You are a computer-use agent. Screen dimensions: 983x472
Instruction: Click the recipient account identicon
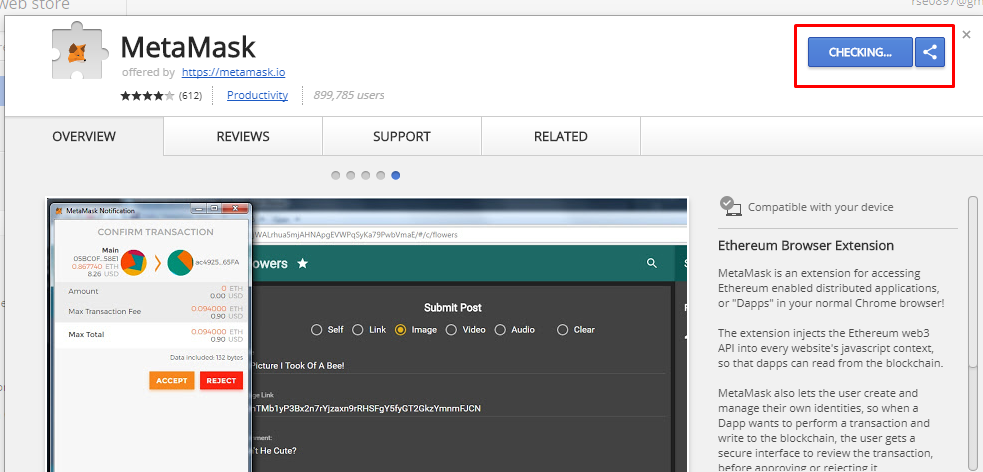[x=180, y=263]
